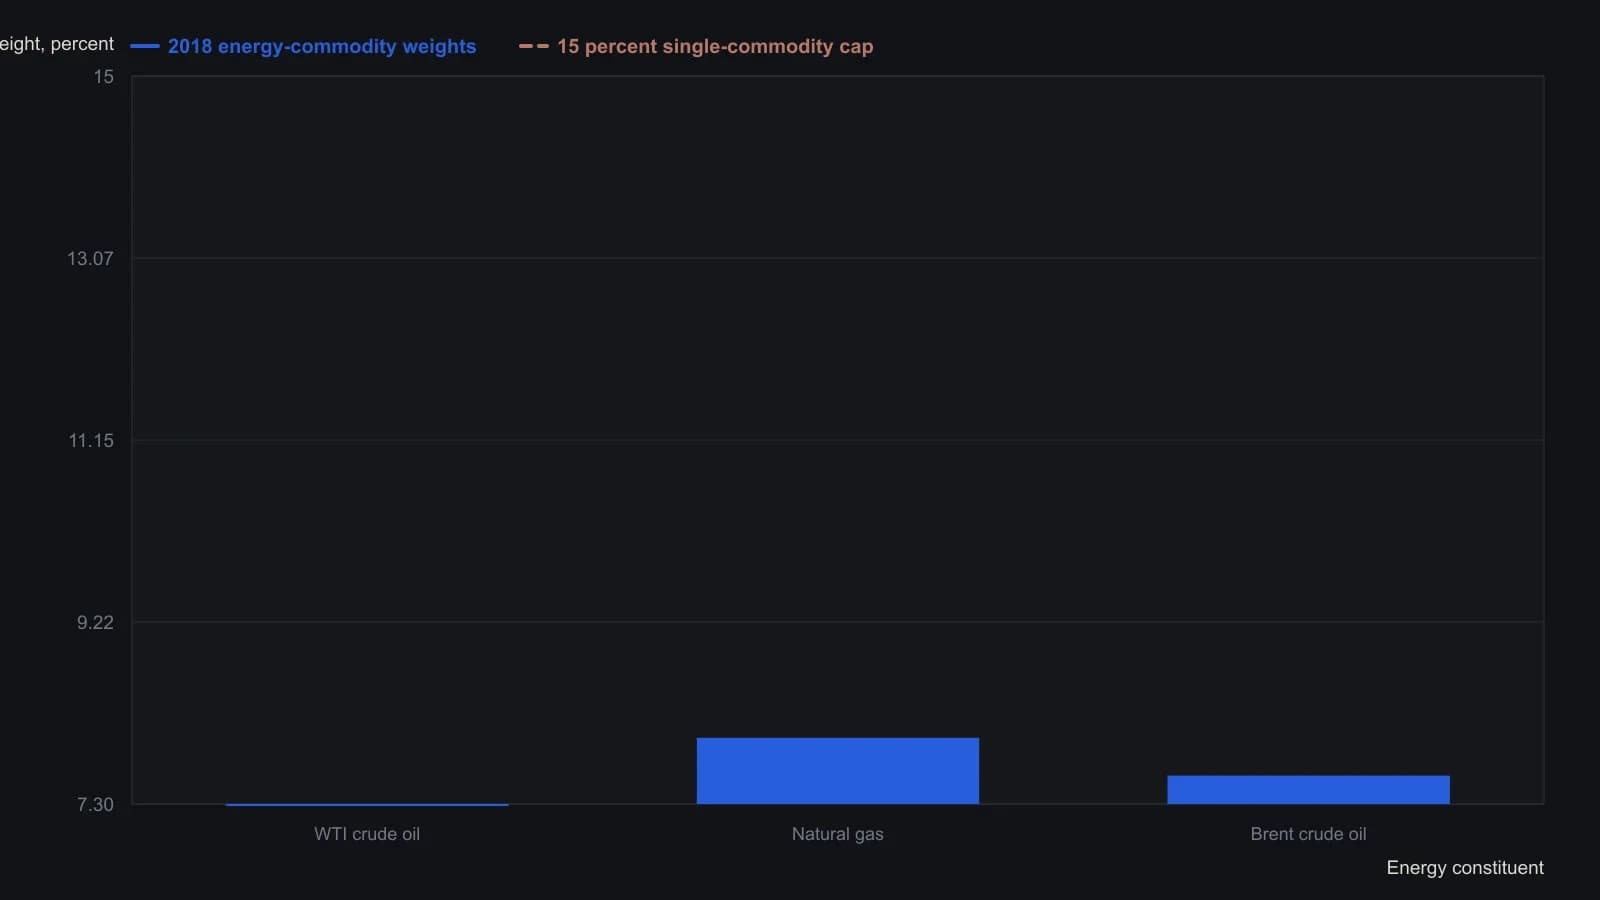Click the weight, percent y-axis title
Image resolution: width=1600 pixels, height=900 pixels.
57,44
